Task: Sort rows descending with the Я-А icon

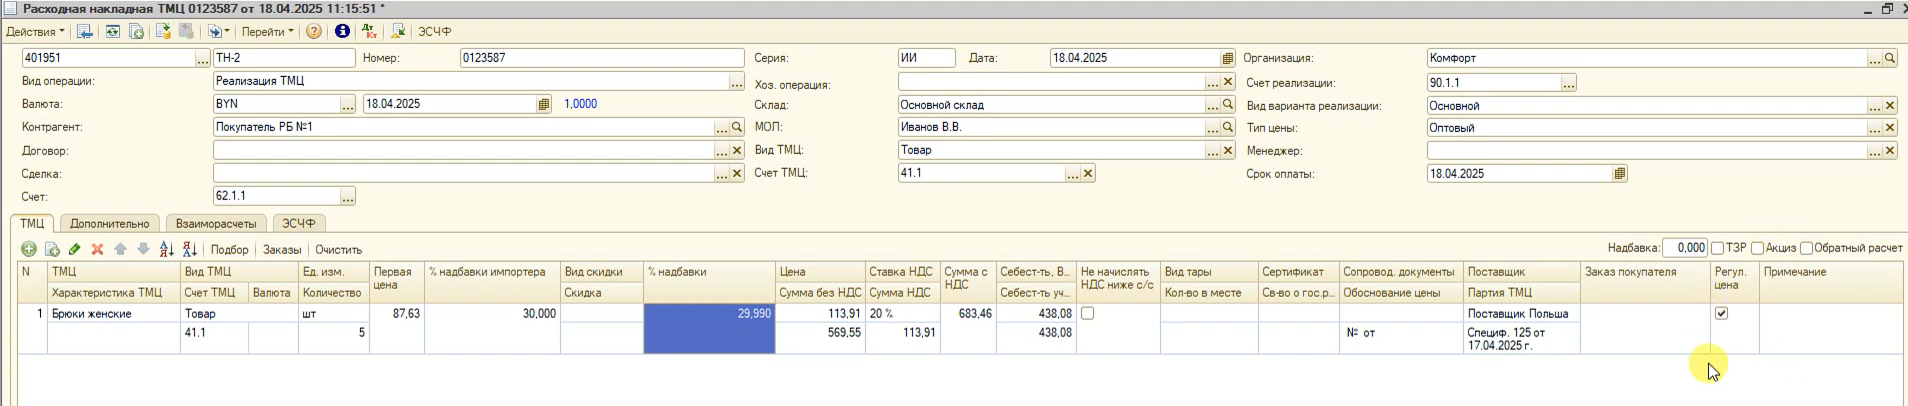Action: point(190,249)
